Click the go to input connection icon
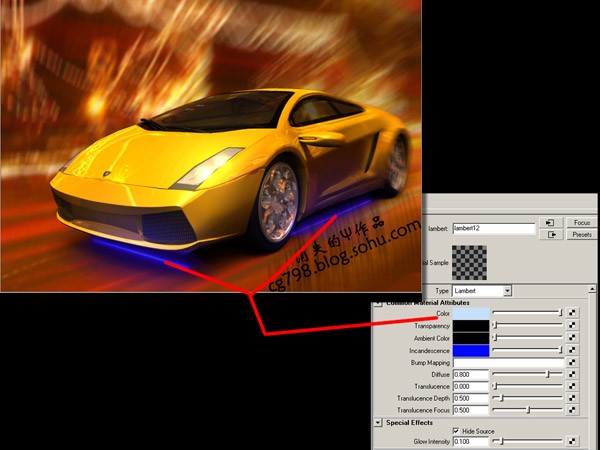The height and width of the screenshot is (450, 600). [x=552, y=222]
